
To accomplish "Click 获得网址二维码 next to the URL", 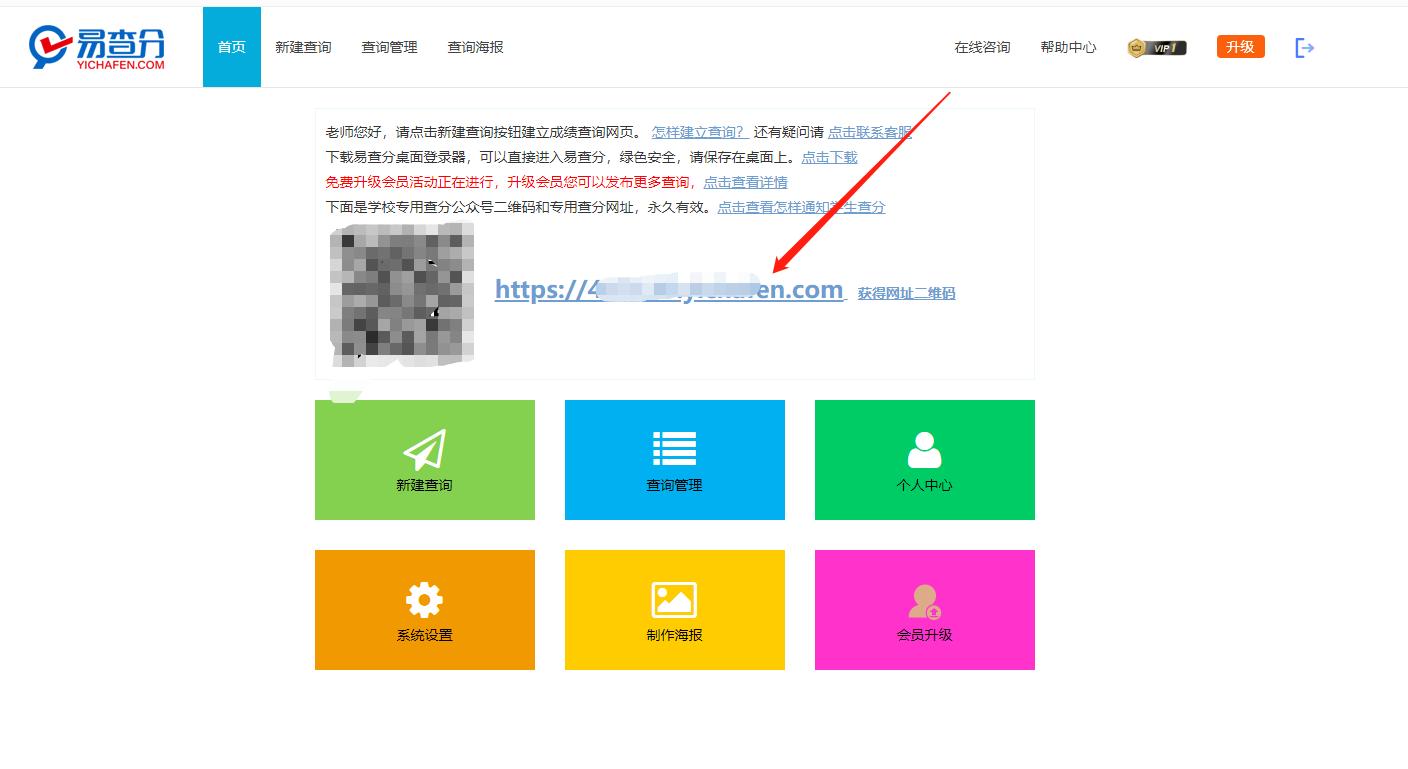I will click(905, 292).
